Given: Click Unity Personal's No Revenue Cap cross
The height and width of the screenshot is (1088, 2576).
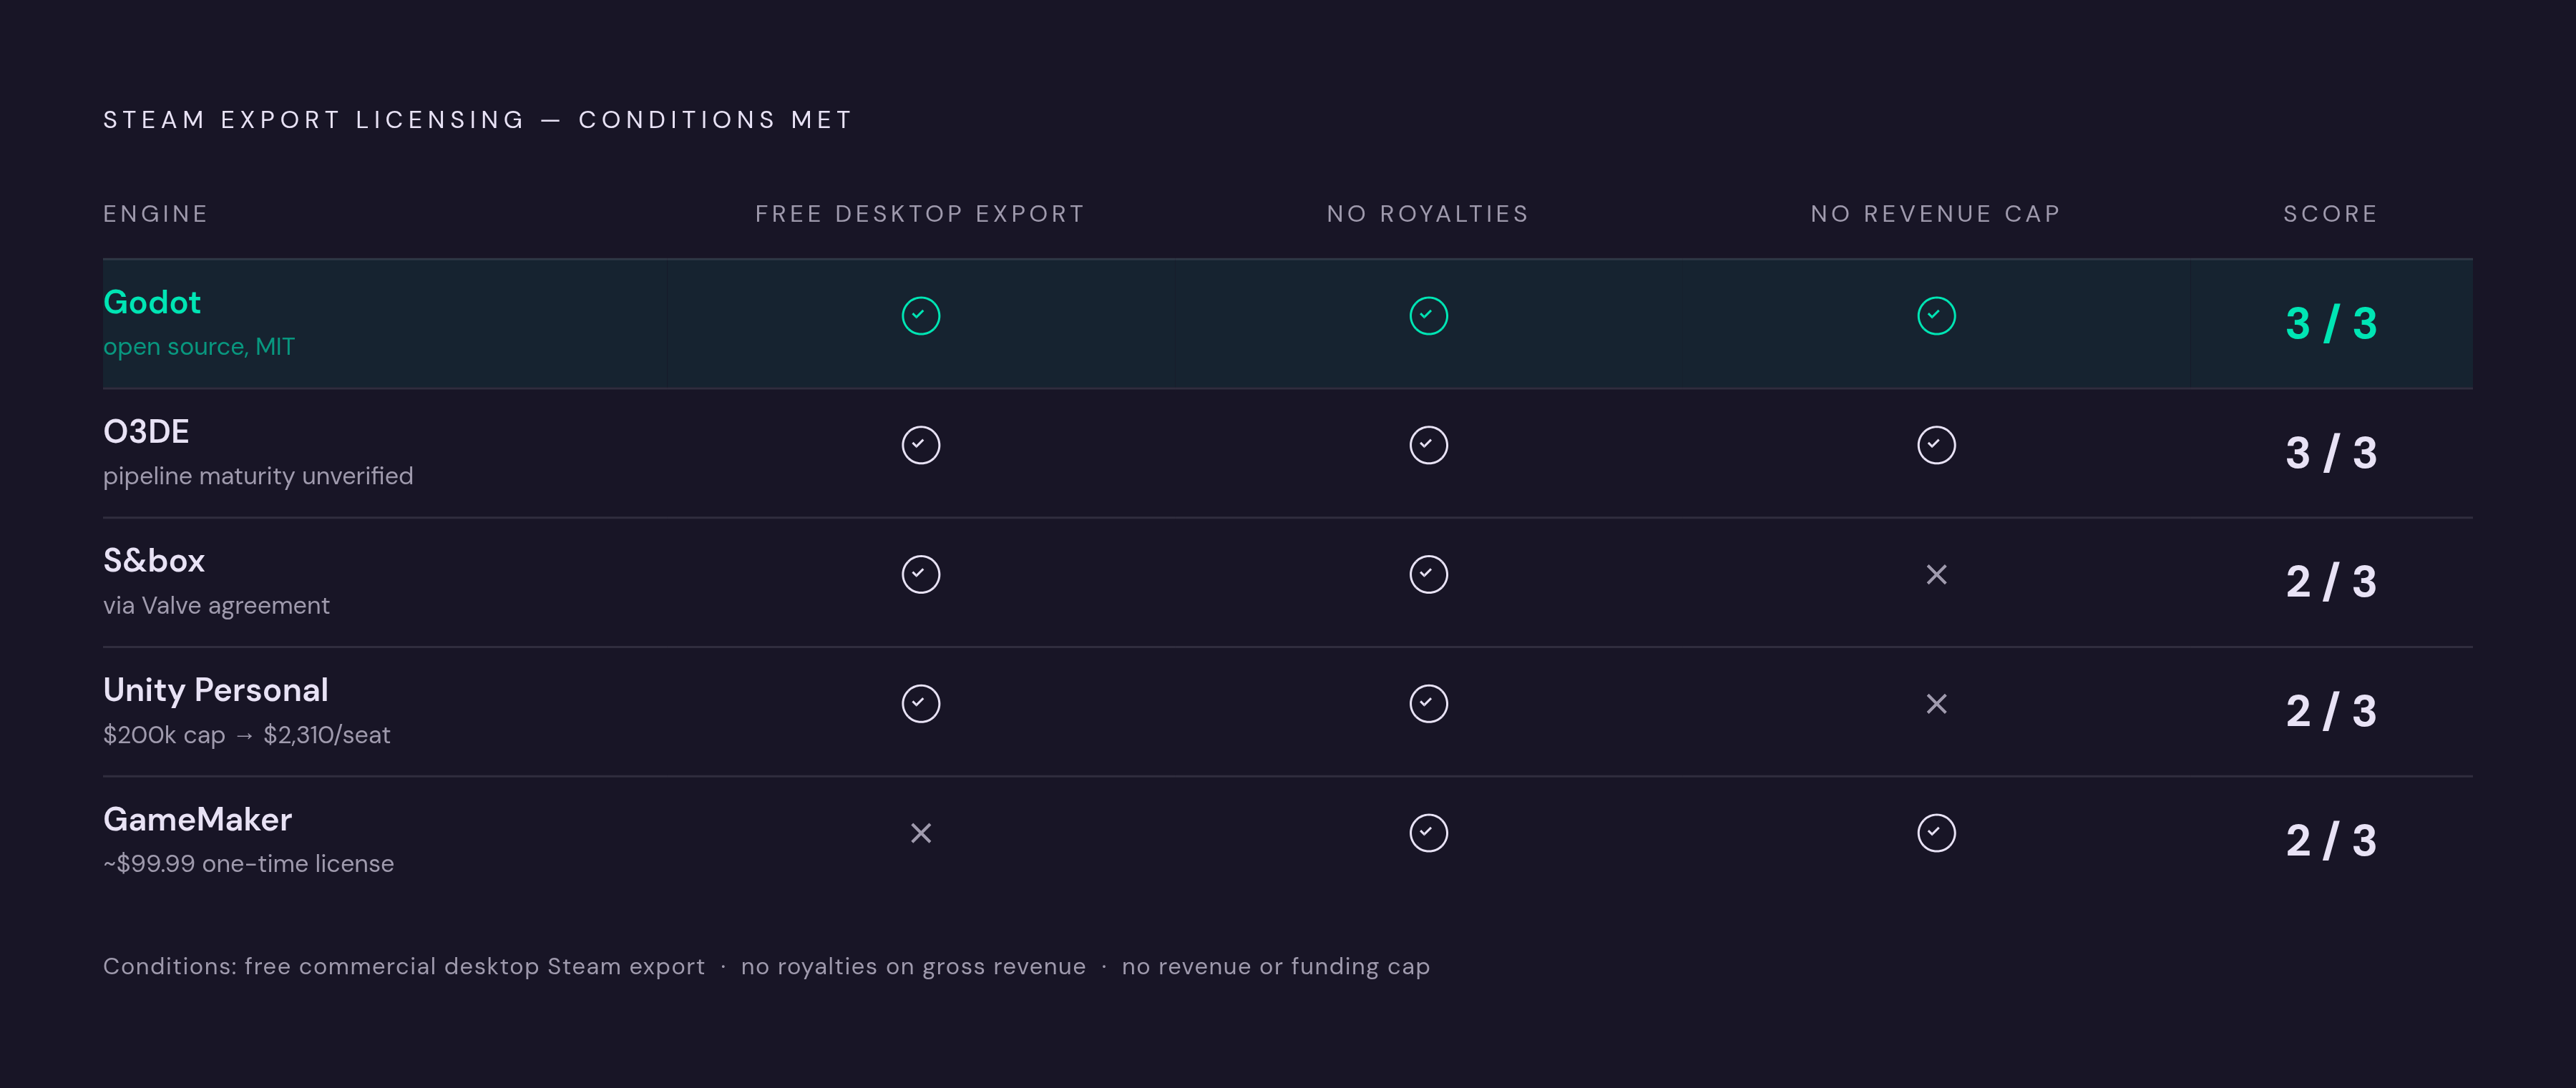Looking at the screenshot, I should pyautogui.click(x=1936, y=704).
